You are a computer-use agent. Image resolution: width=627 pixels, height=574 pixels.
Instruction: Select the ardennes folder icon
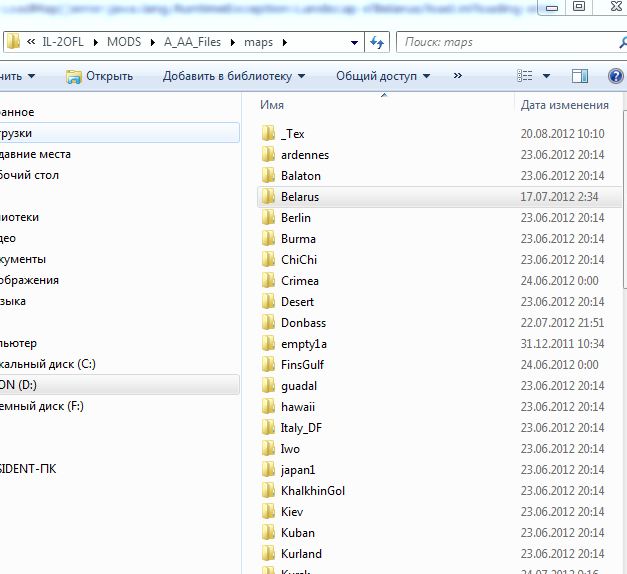tap(268, 154)
